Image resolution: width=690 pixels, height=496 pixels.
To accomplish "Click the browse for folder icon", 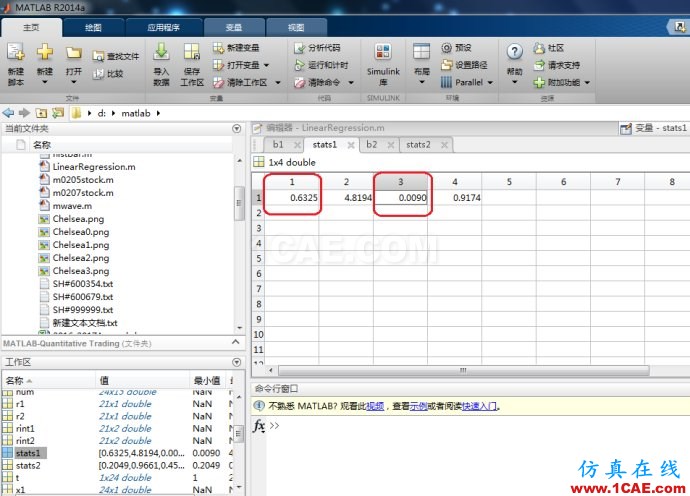I will (58, 113).
